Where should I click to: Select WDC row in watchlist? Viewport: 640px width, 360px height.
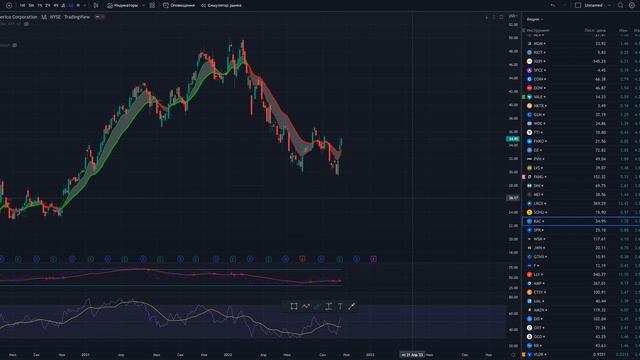pos(581,124)
